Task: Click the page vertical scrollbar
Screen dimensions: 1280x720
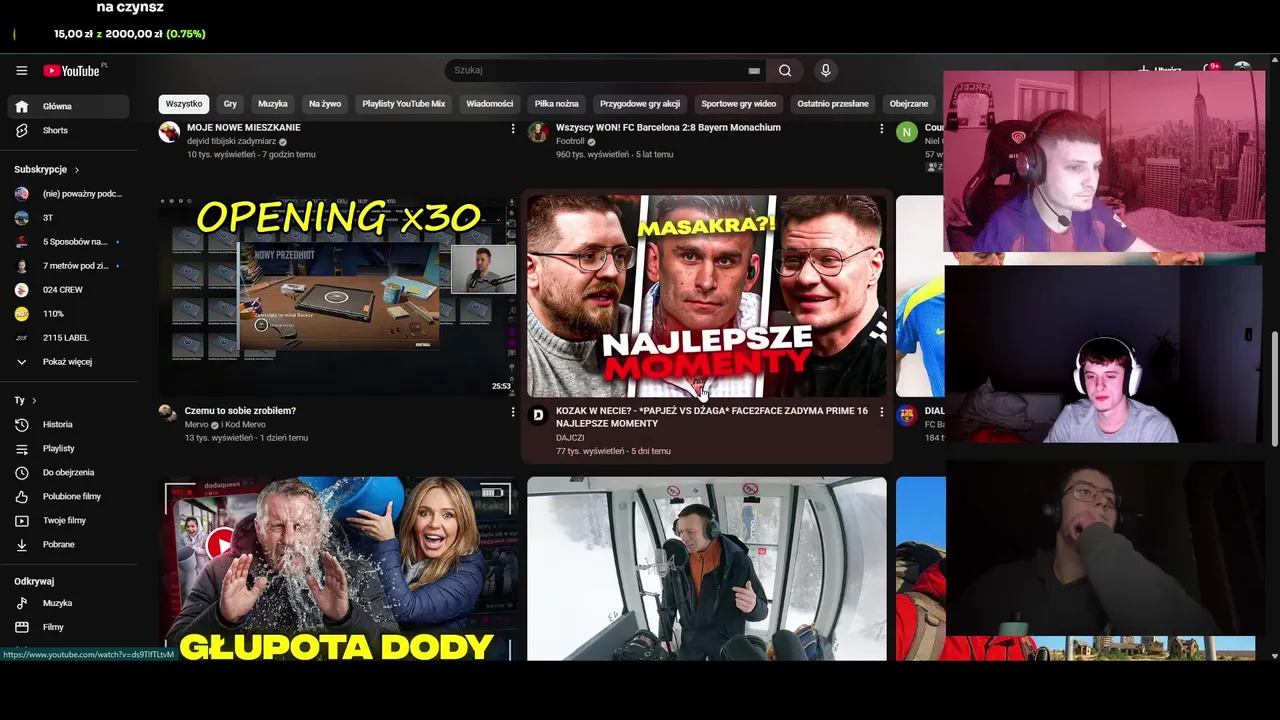Action: click(x=1274, y=390)
